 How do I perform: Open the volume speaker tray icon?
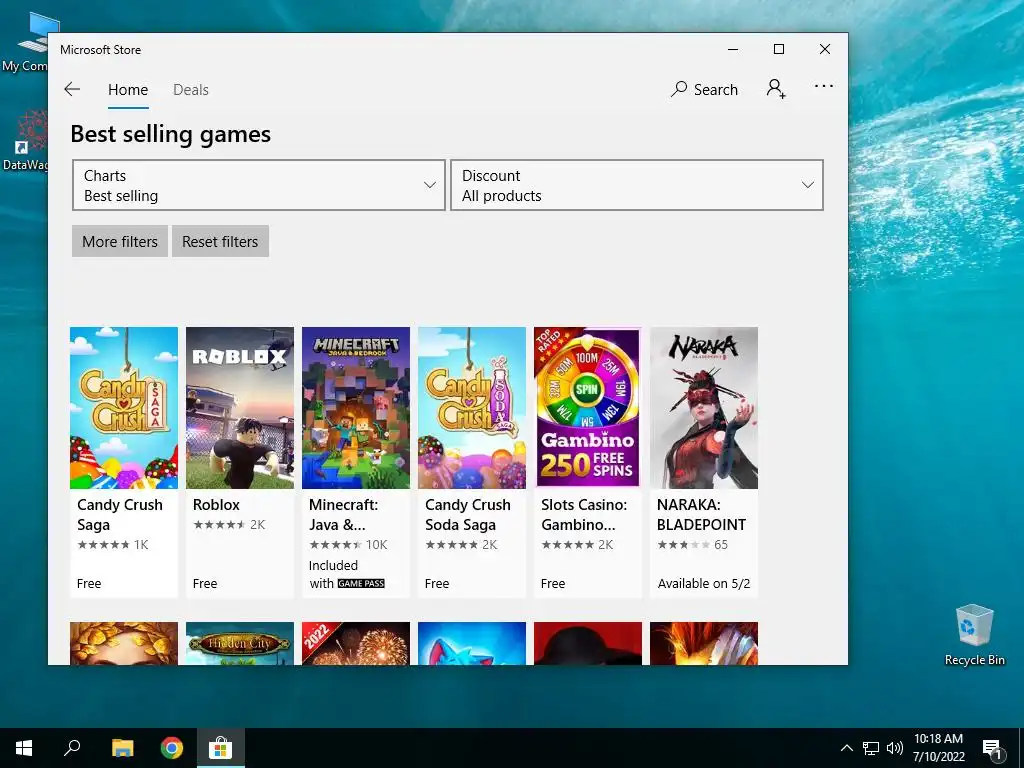(x=895, y=748)
